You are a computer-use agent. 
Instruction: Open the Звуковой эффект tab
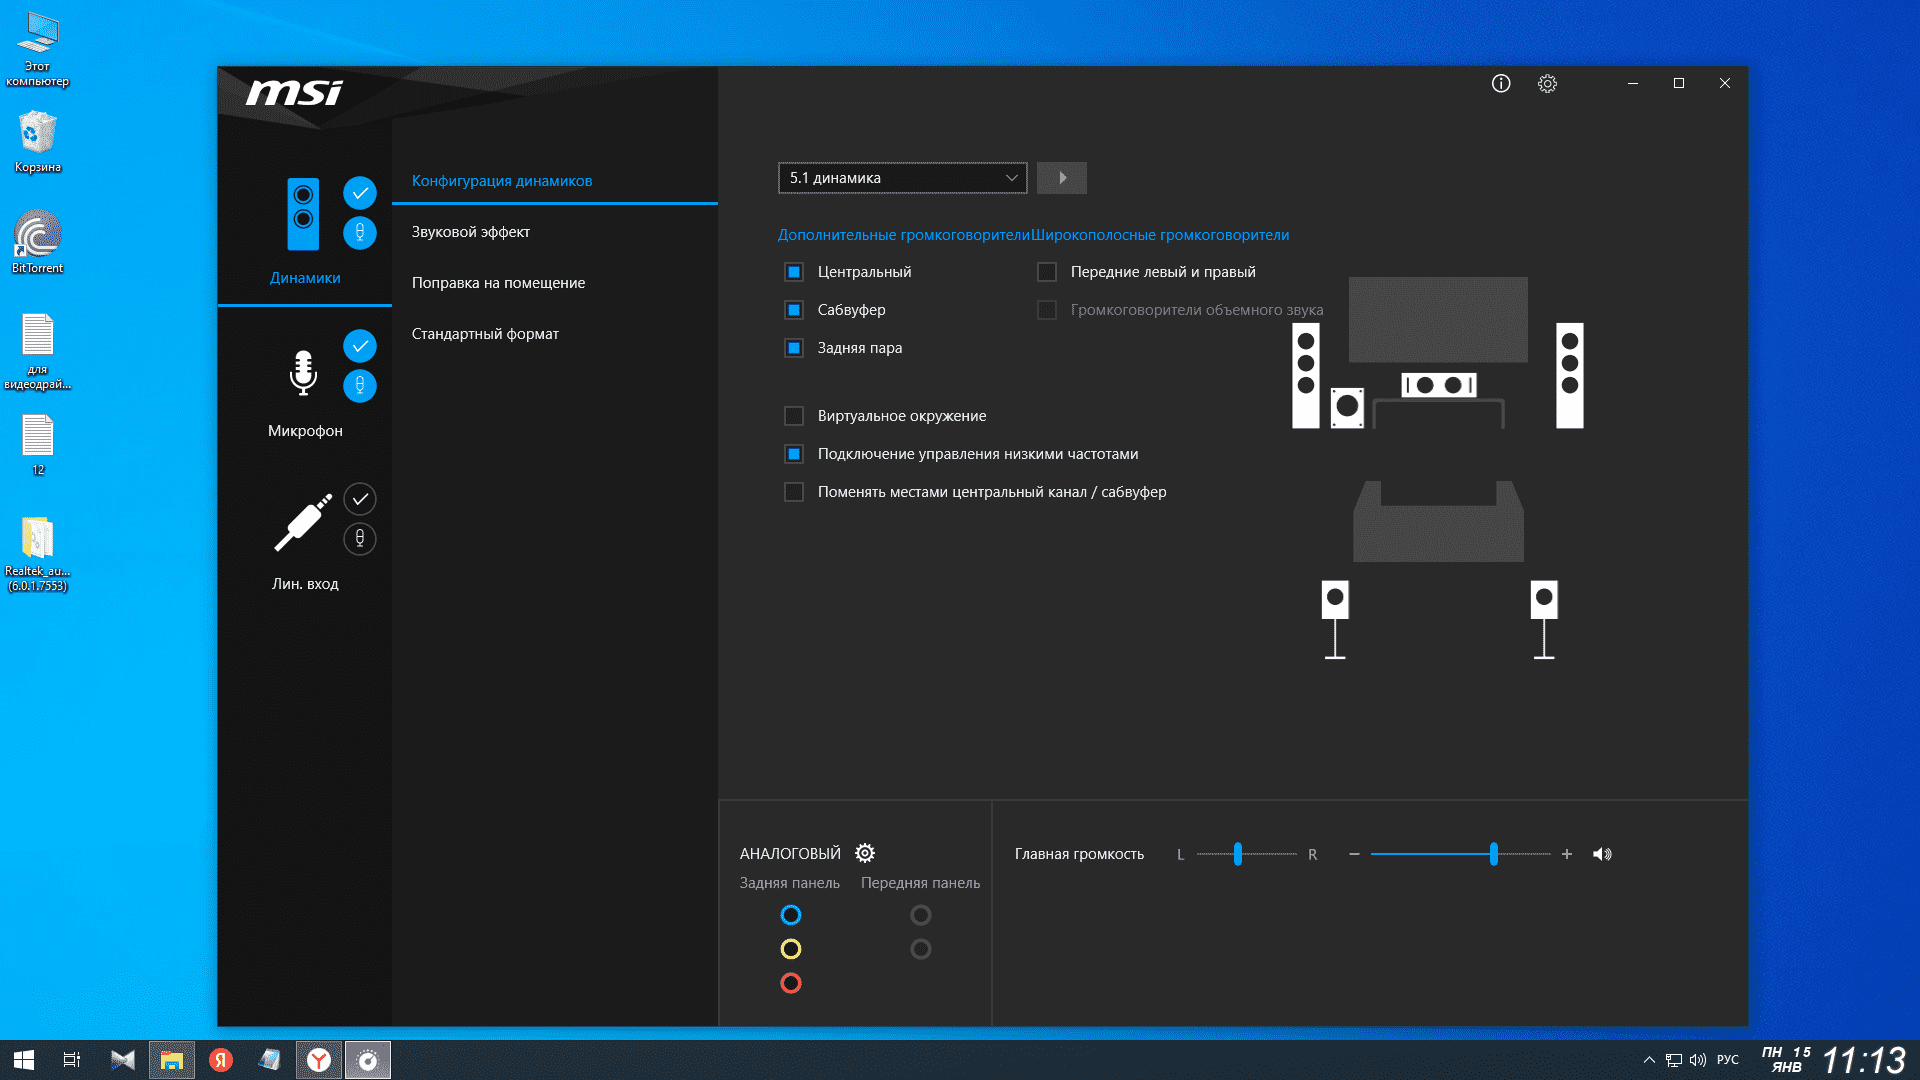tap(471, 232)
